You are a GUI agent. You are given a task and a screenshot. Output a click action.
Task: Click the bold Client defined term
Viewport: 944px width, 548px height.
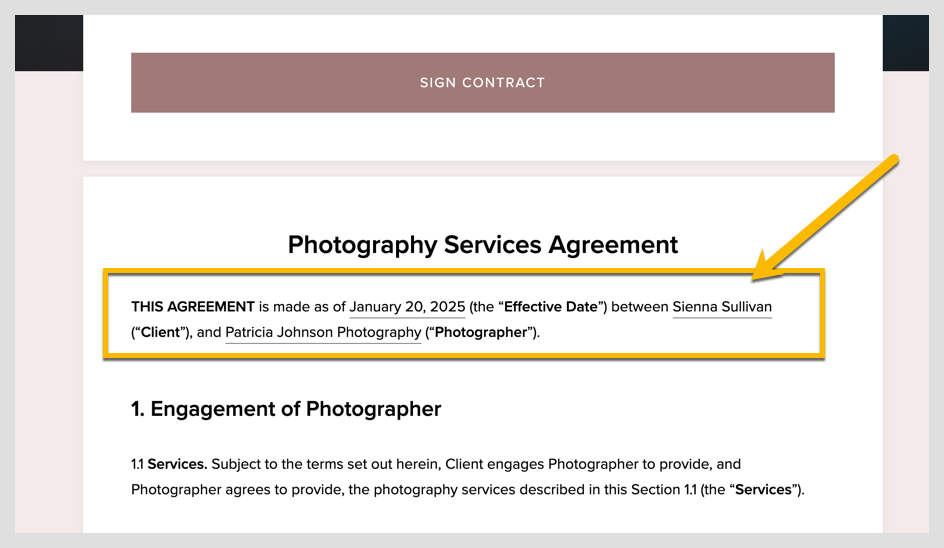coord(164,332)
